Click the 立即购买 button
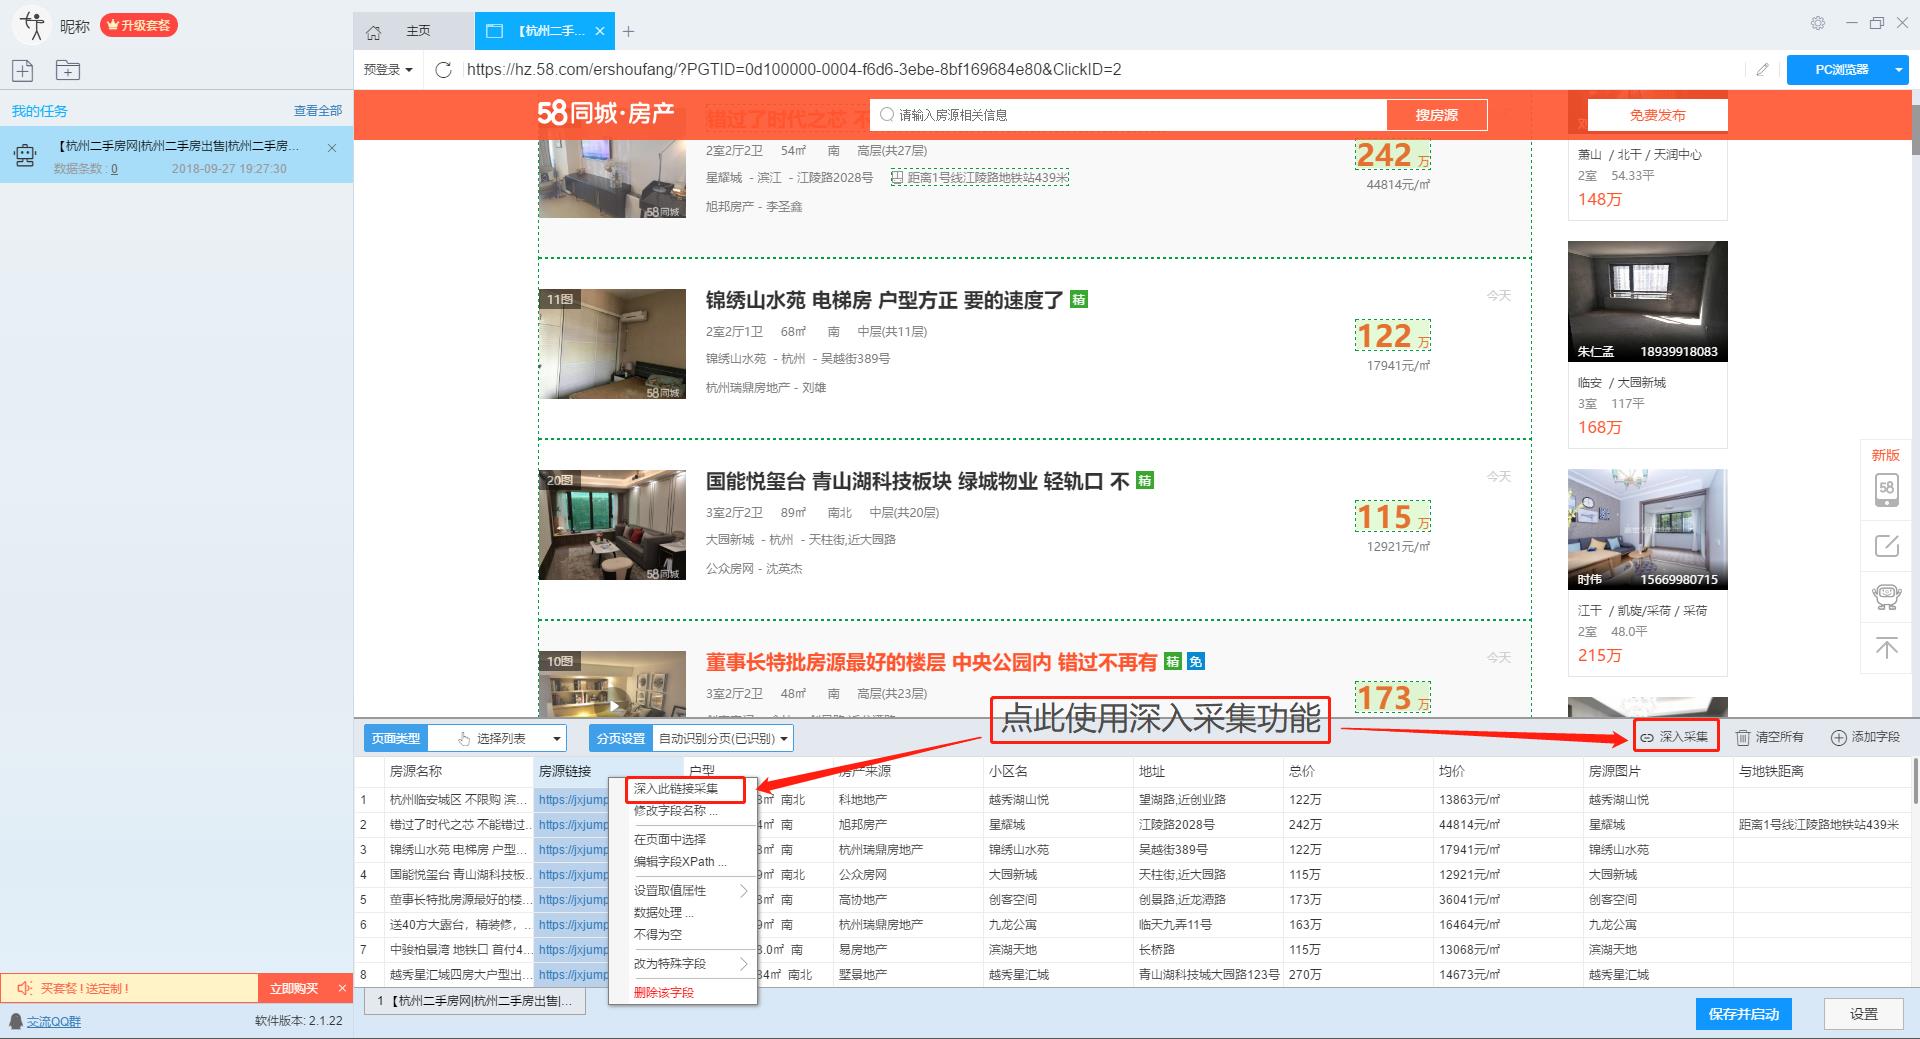This screenshot has height=1039, width=1920. (294, 988)
